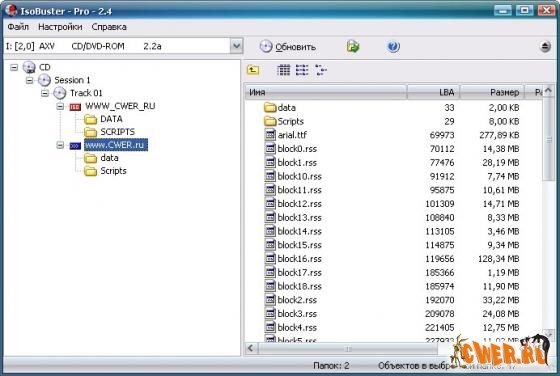
Task: Select the block1.rss file icon
Action: (271, 162)
